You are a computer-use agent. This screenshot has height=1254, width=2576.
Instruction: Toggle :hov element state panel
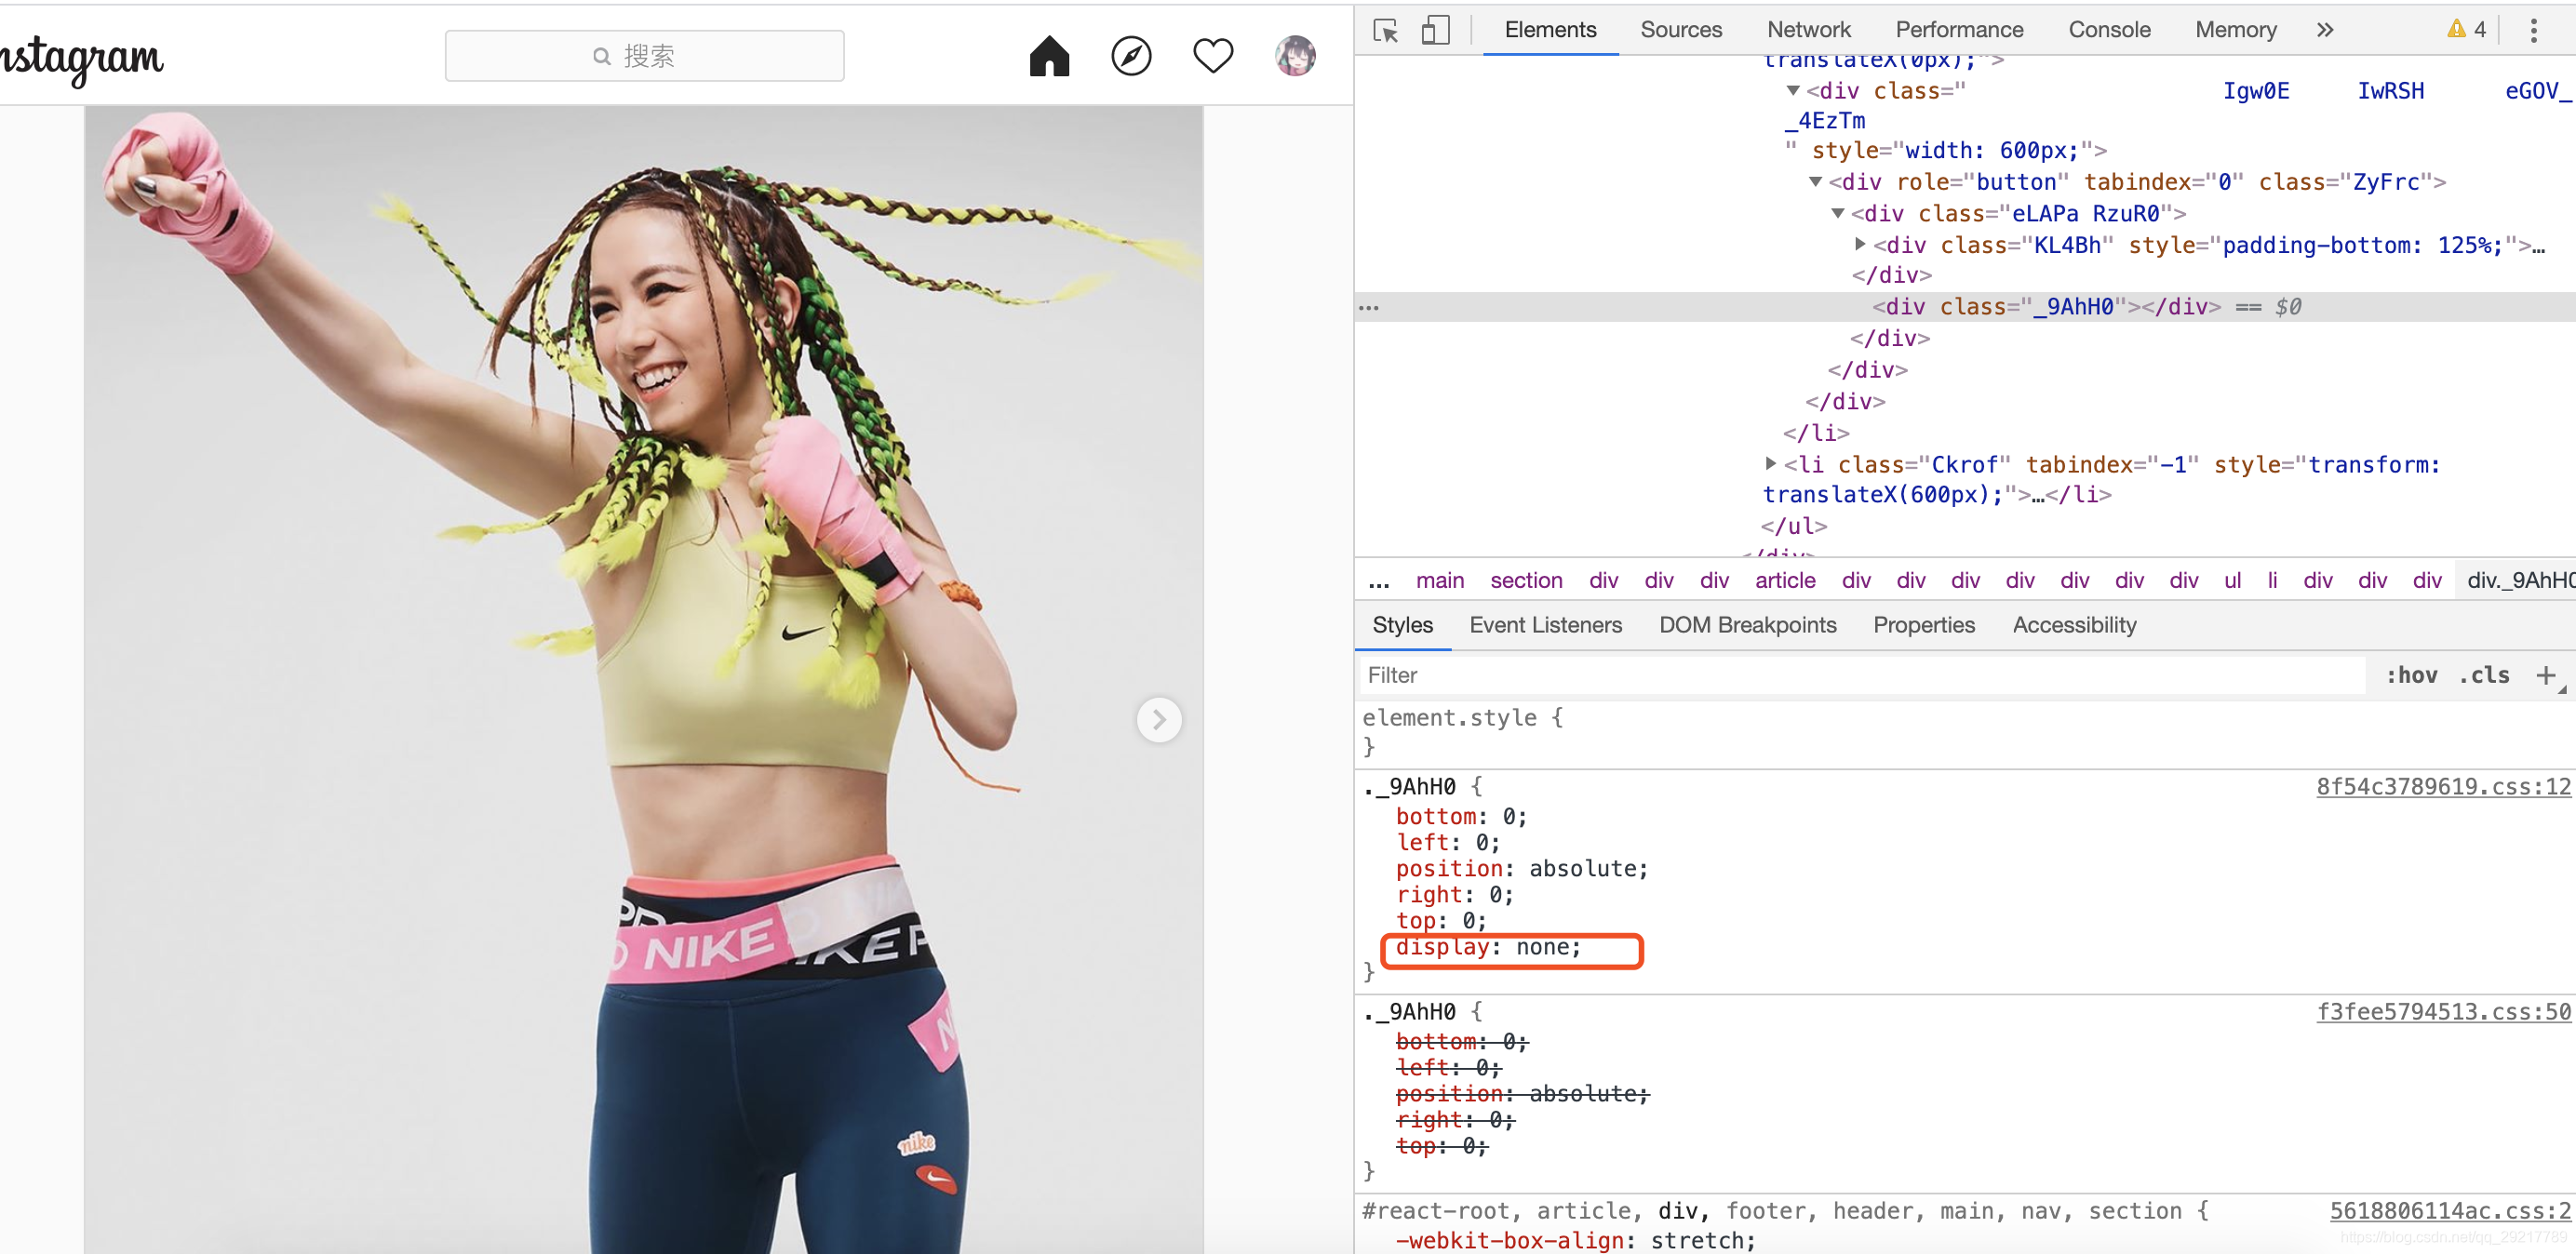[x=2411, y=676]
